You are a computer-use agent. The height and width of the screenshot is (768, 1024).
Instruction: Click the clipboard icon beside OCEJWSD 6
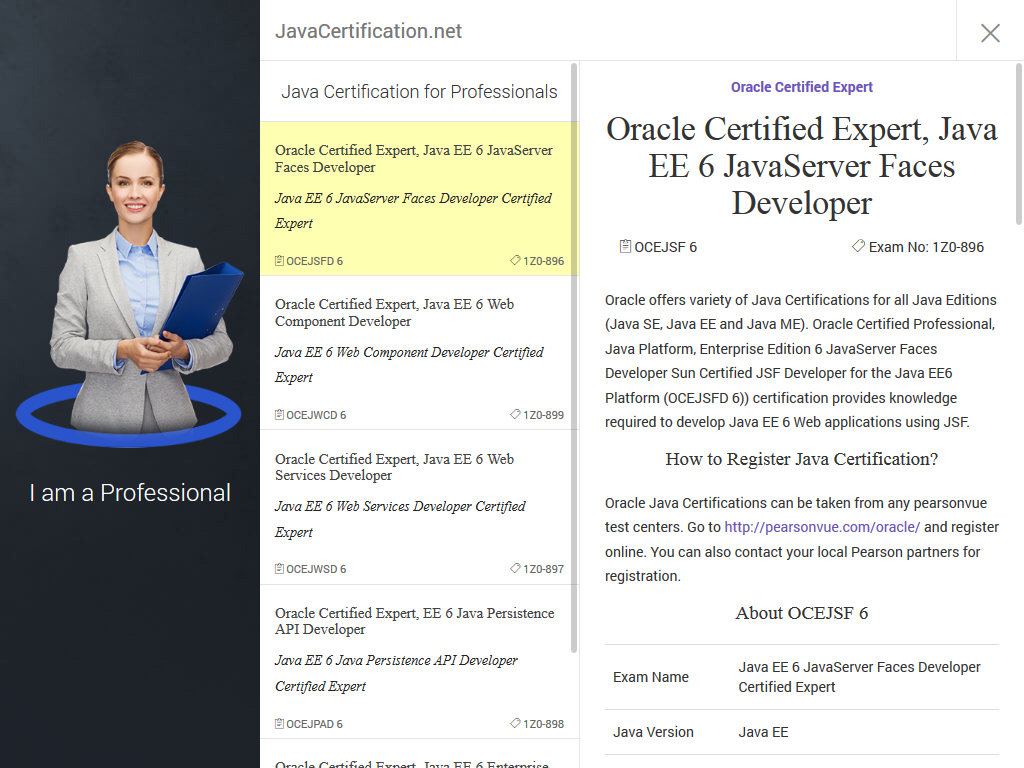(x=277, y=569)
